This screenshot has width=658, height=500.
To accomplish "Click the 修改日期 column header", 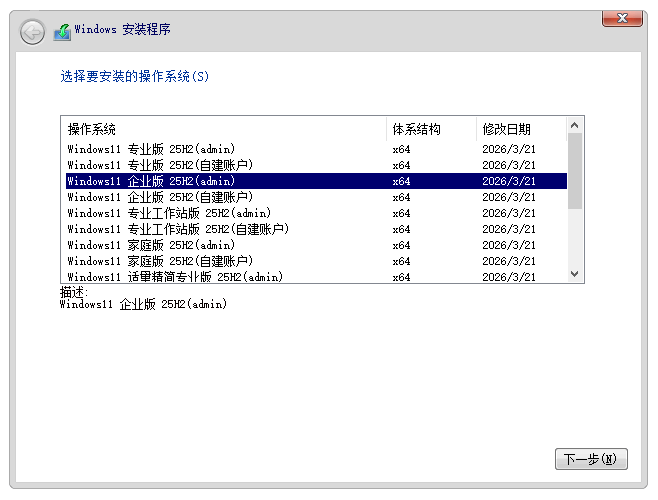I will [x=522, y=129].
